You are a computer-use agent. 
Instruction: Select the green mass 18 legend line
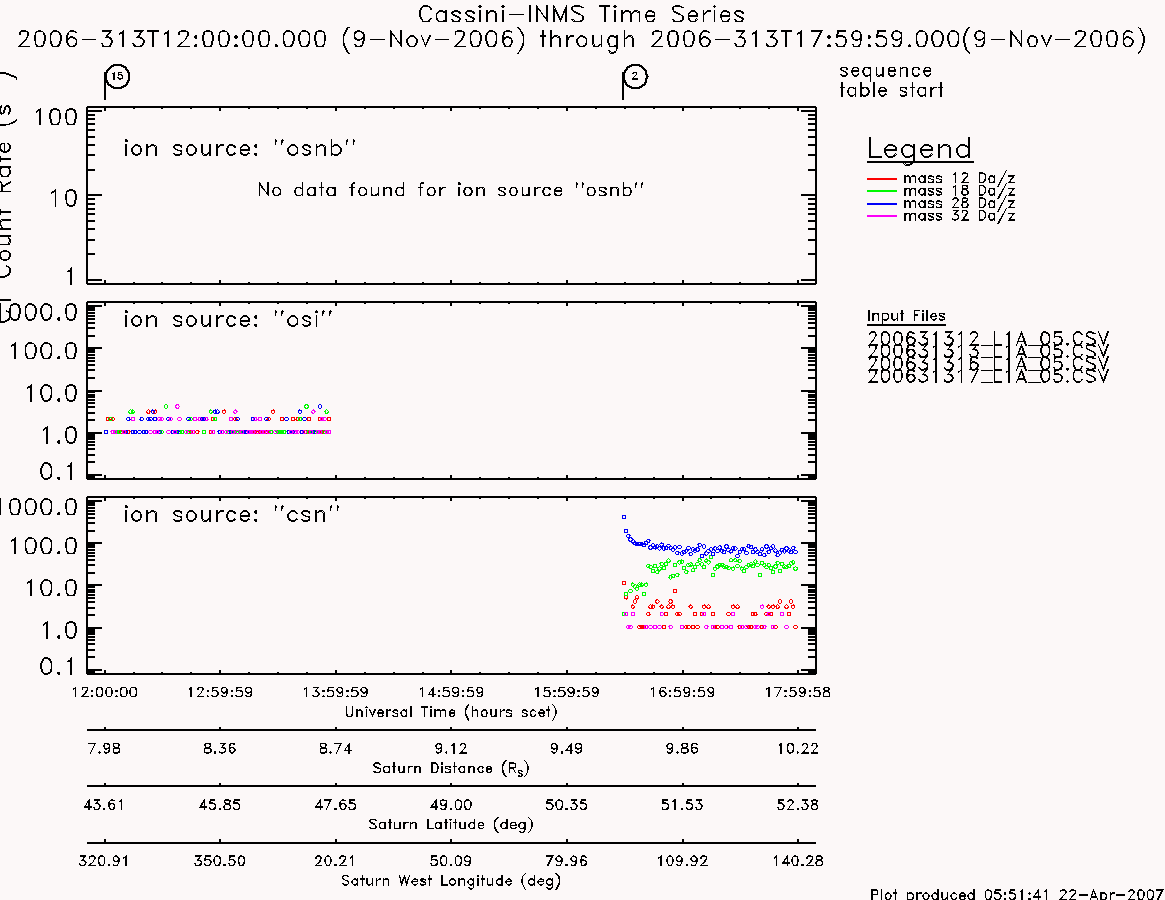point(882,192)
